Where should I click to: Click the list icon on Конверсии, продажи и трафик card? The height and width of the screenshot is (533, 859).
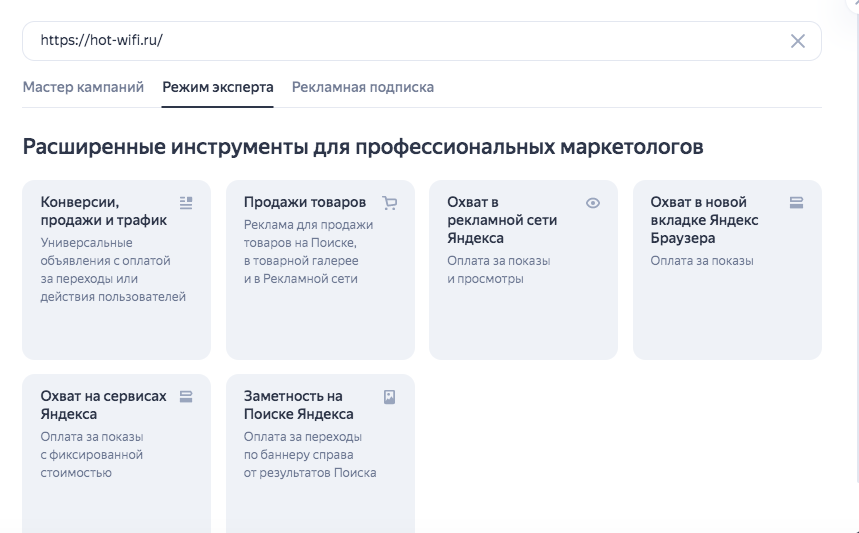click(x=186, y=203)
